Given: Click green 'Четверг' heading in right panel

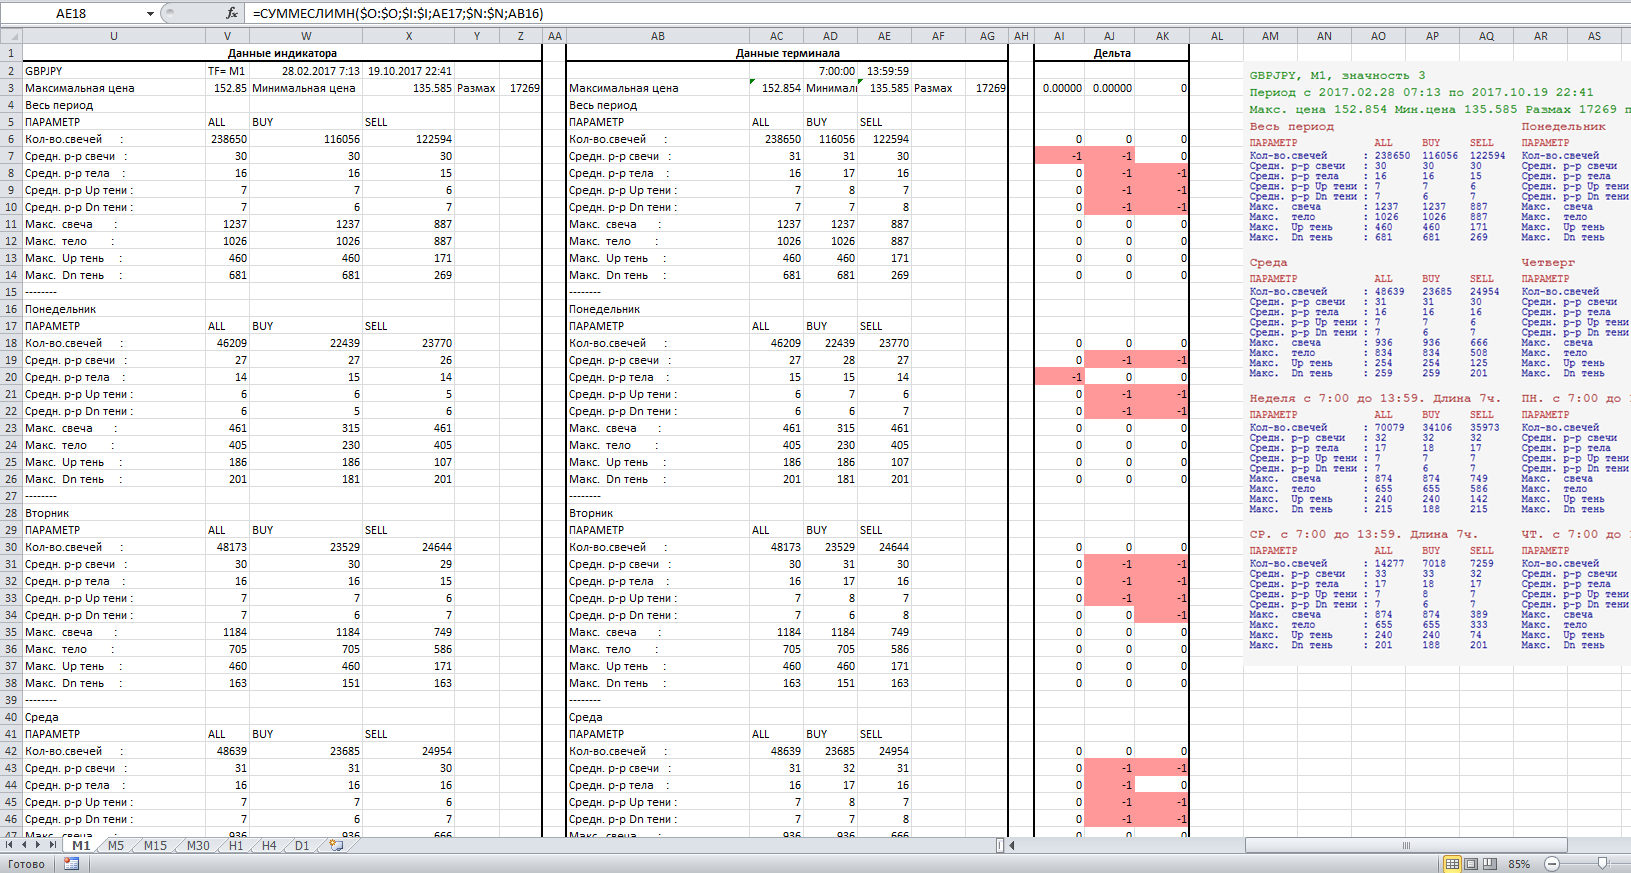Looking at the screenshot, I should (x=1548, y=262).
